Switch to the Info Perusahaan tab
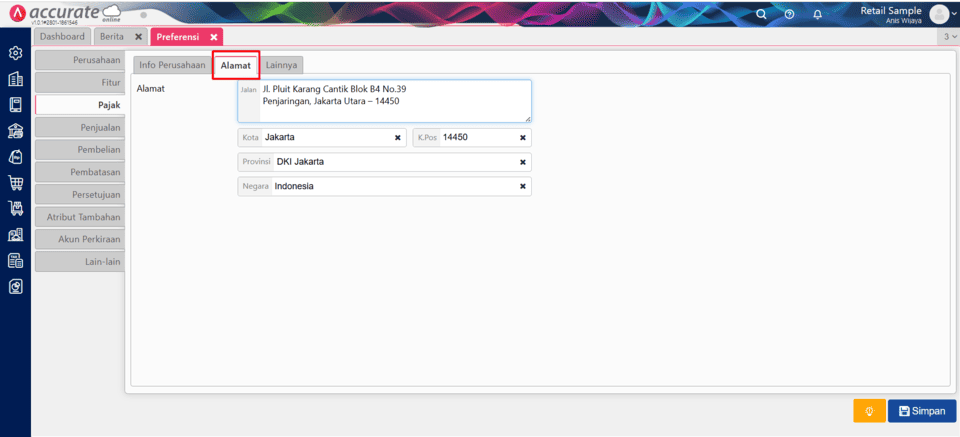Screen dimensions: 960x437 [x=172, y=65]
